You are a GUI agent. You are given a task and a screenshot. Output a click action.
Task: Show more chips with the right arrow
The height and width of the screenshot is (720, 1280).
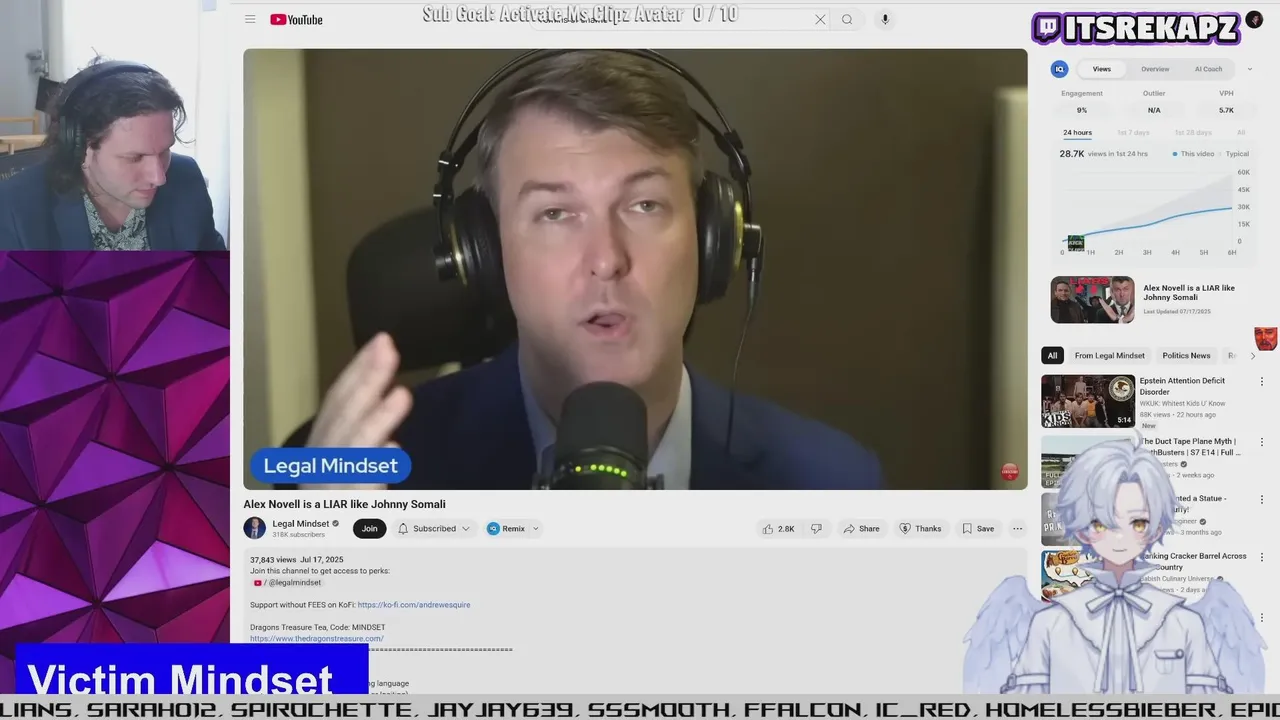tap(1252, 355)
